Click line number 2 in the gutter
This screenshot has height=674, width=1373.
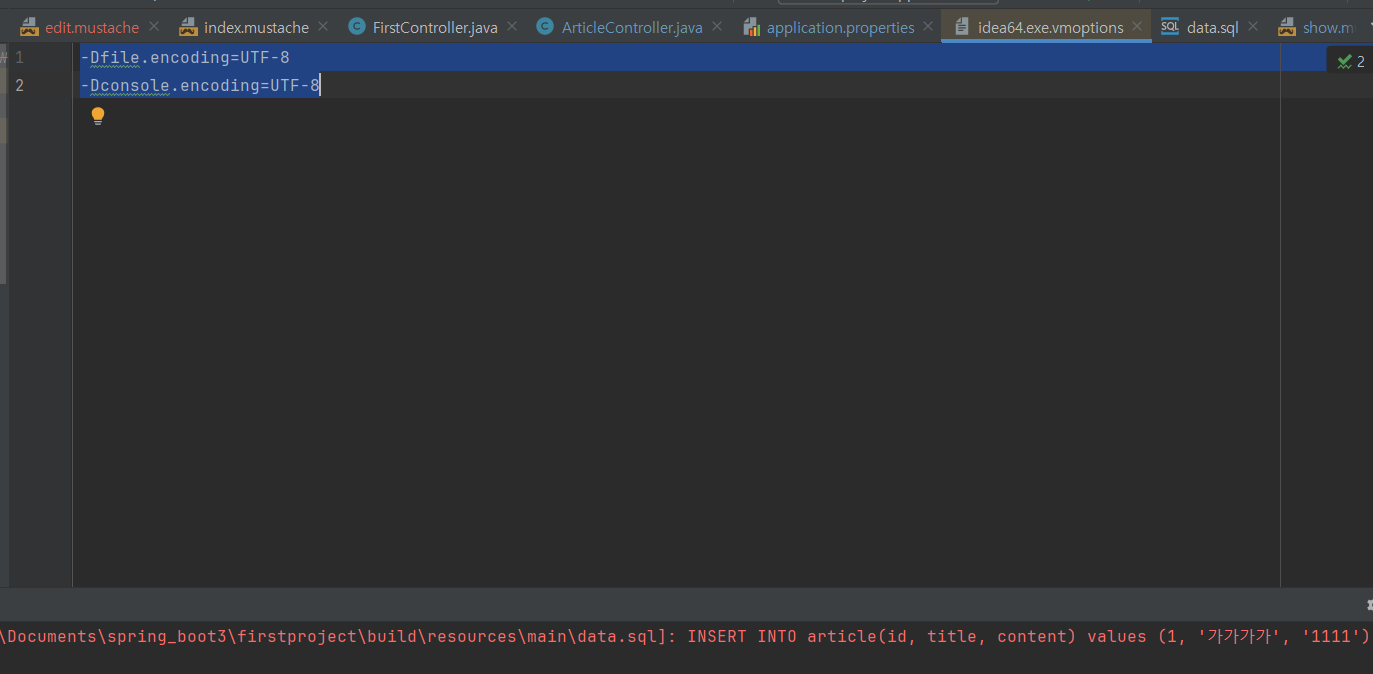tap(19, 85)
